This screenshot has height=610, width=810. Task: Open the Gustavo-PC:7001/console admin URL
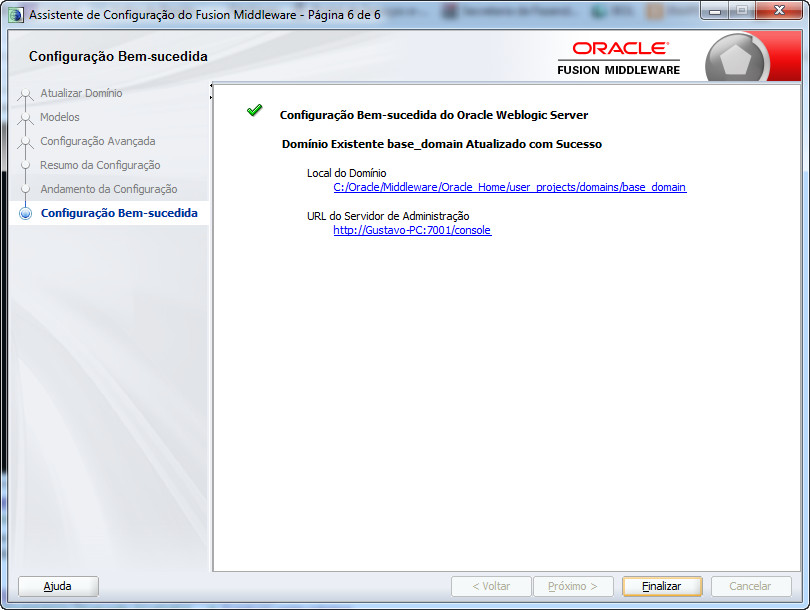tap(412, 230)
